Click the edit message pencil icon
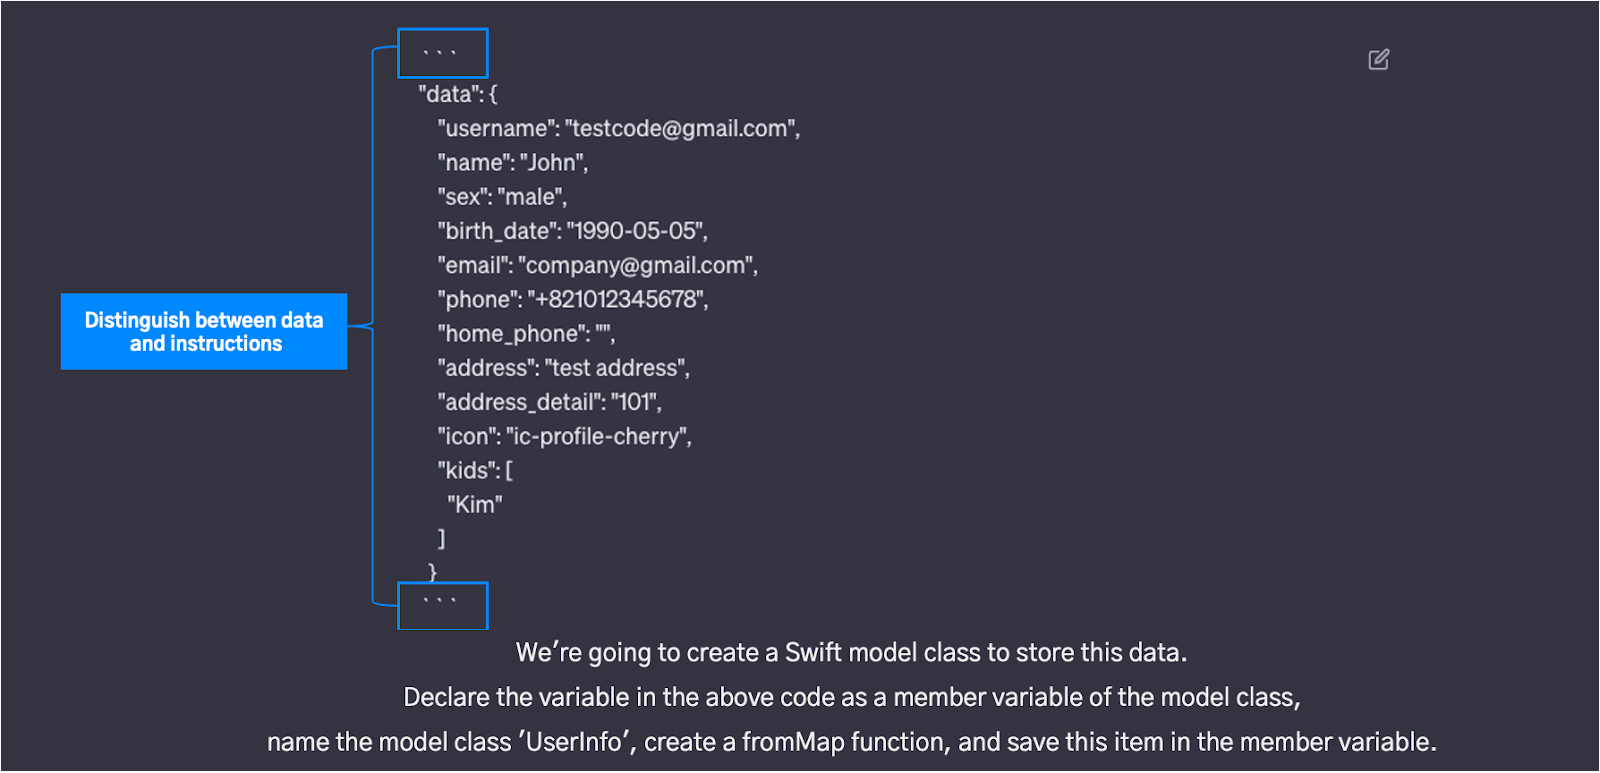The width and height of the screenshot is (1600, 773). pyautogui.click(x=1379, y=60)
